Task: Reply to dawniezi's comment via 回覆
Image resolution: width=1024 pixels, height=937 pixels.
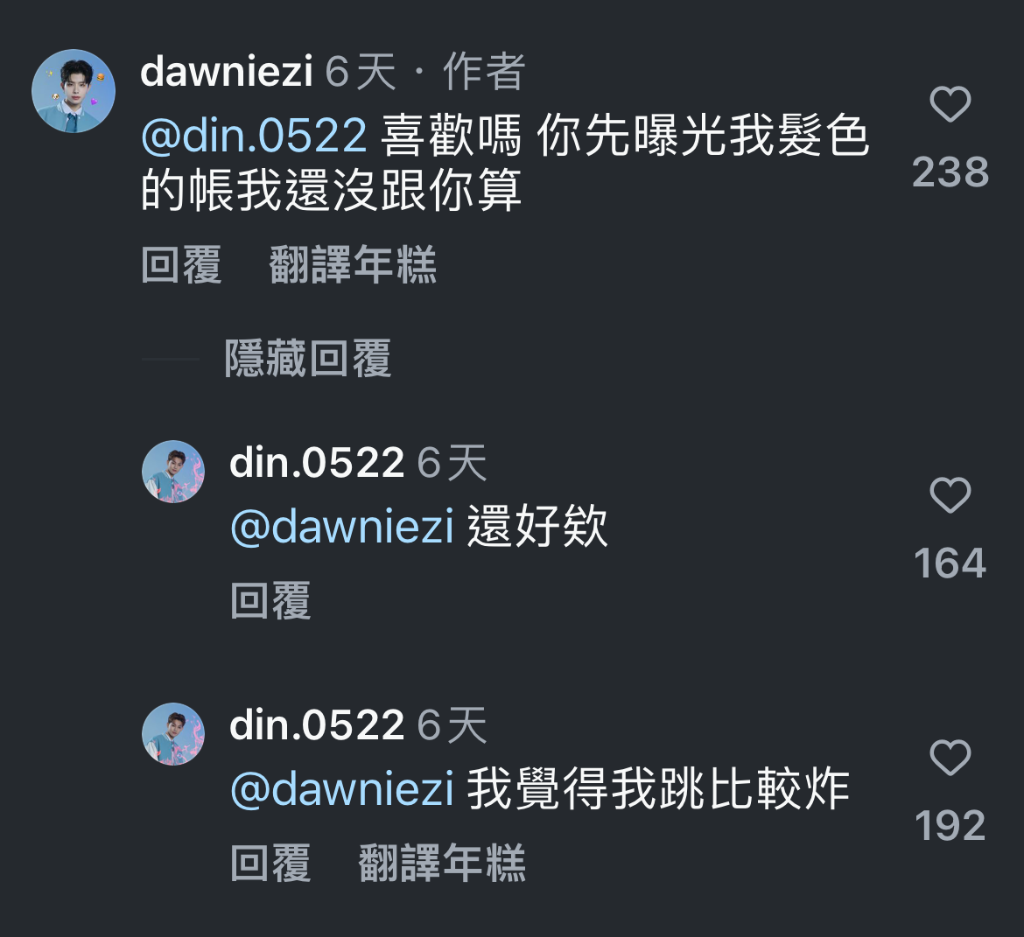Action: [x=182, y=265]
